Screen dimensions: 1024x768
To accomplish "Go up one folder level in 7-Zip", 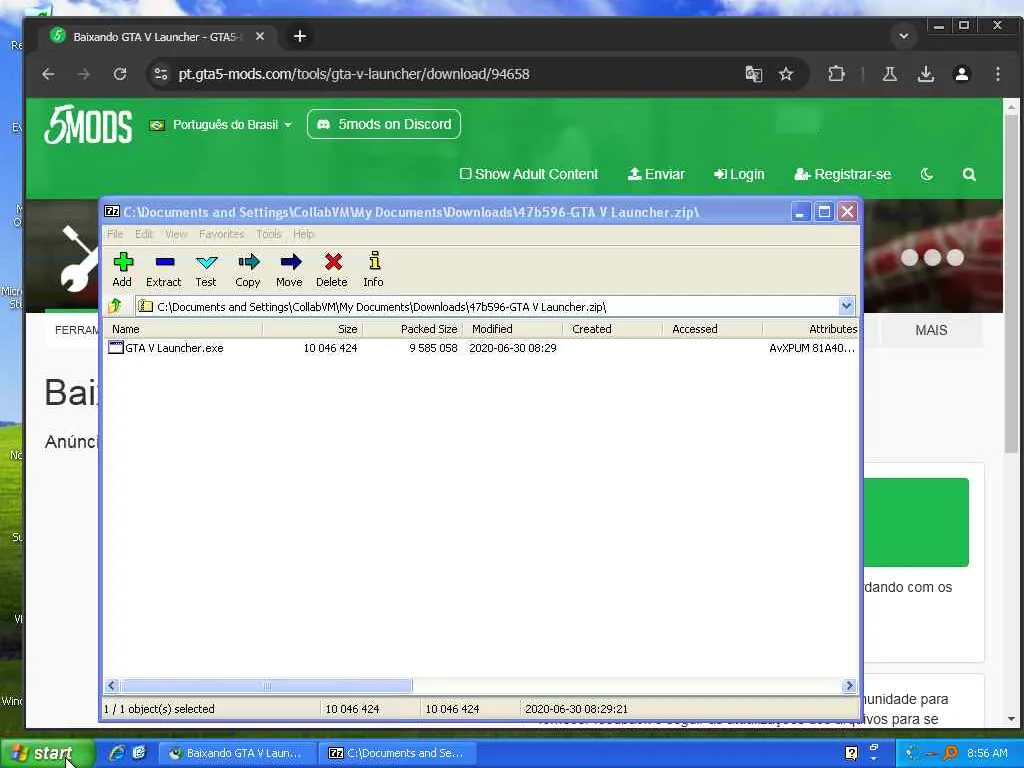I will pos(116,306).
